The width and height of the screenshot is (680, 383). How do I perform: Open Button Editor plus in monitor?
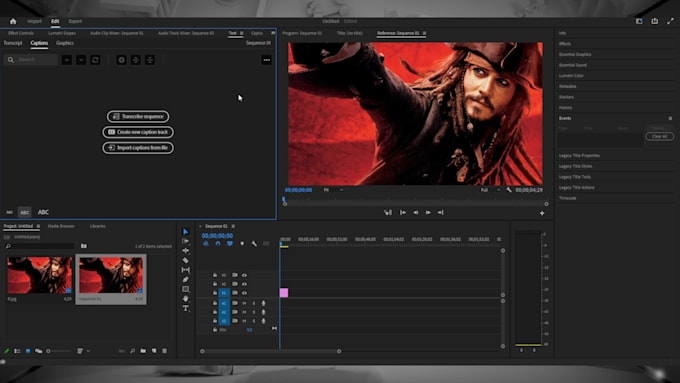click(542, 213)
